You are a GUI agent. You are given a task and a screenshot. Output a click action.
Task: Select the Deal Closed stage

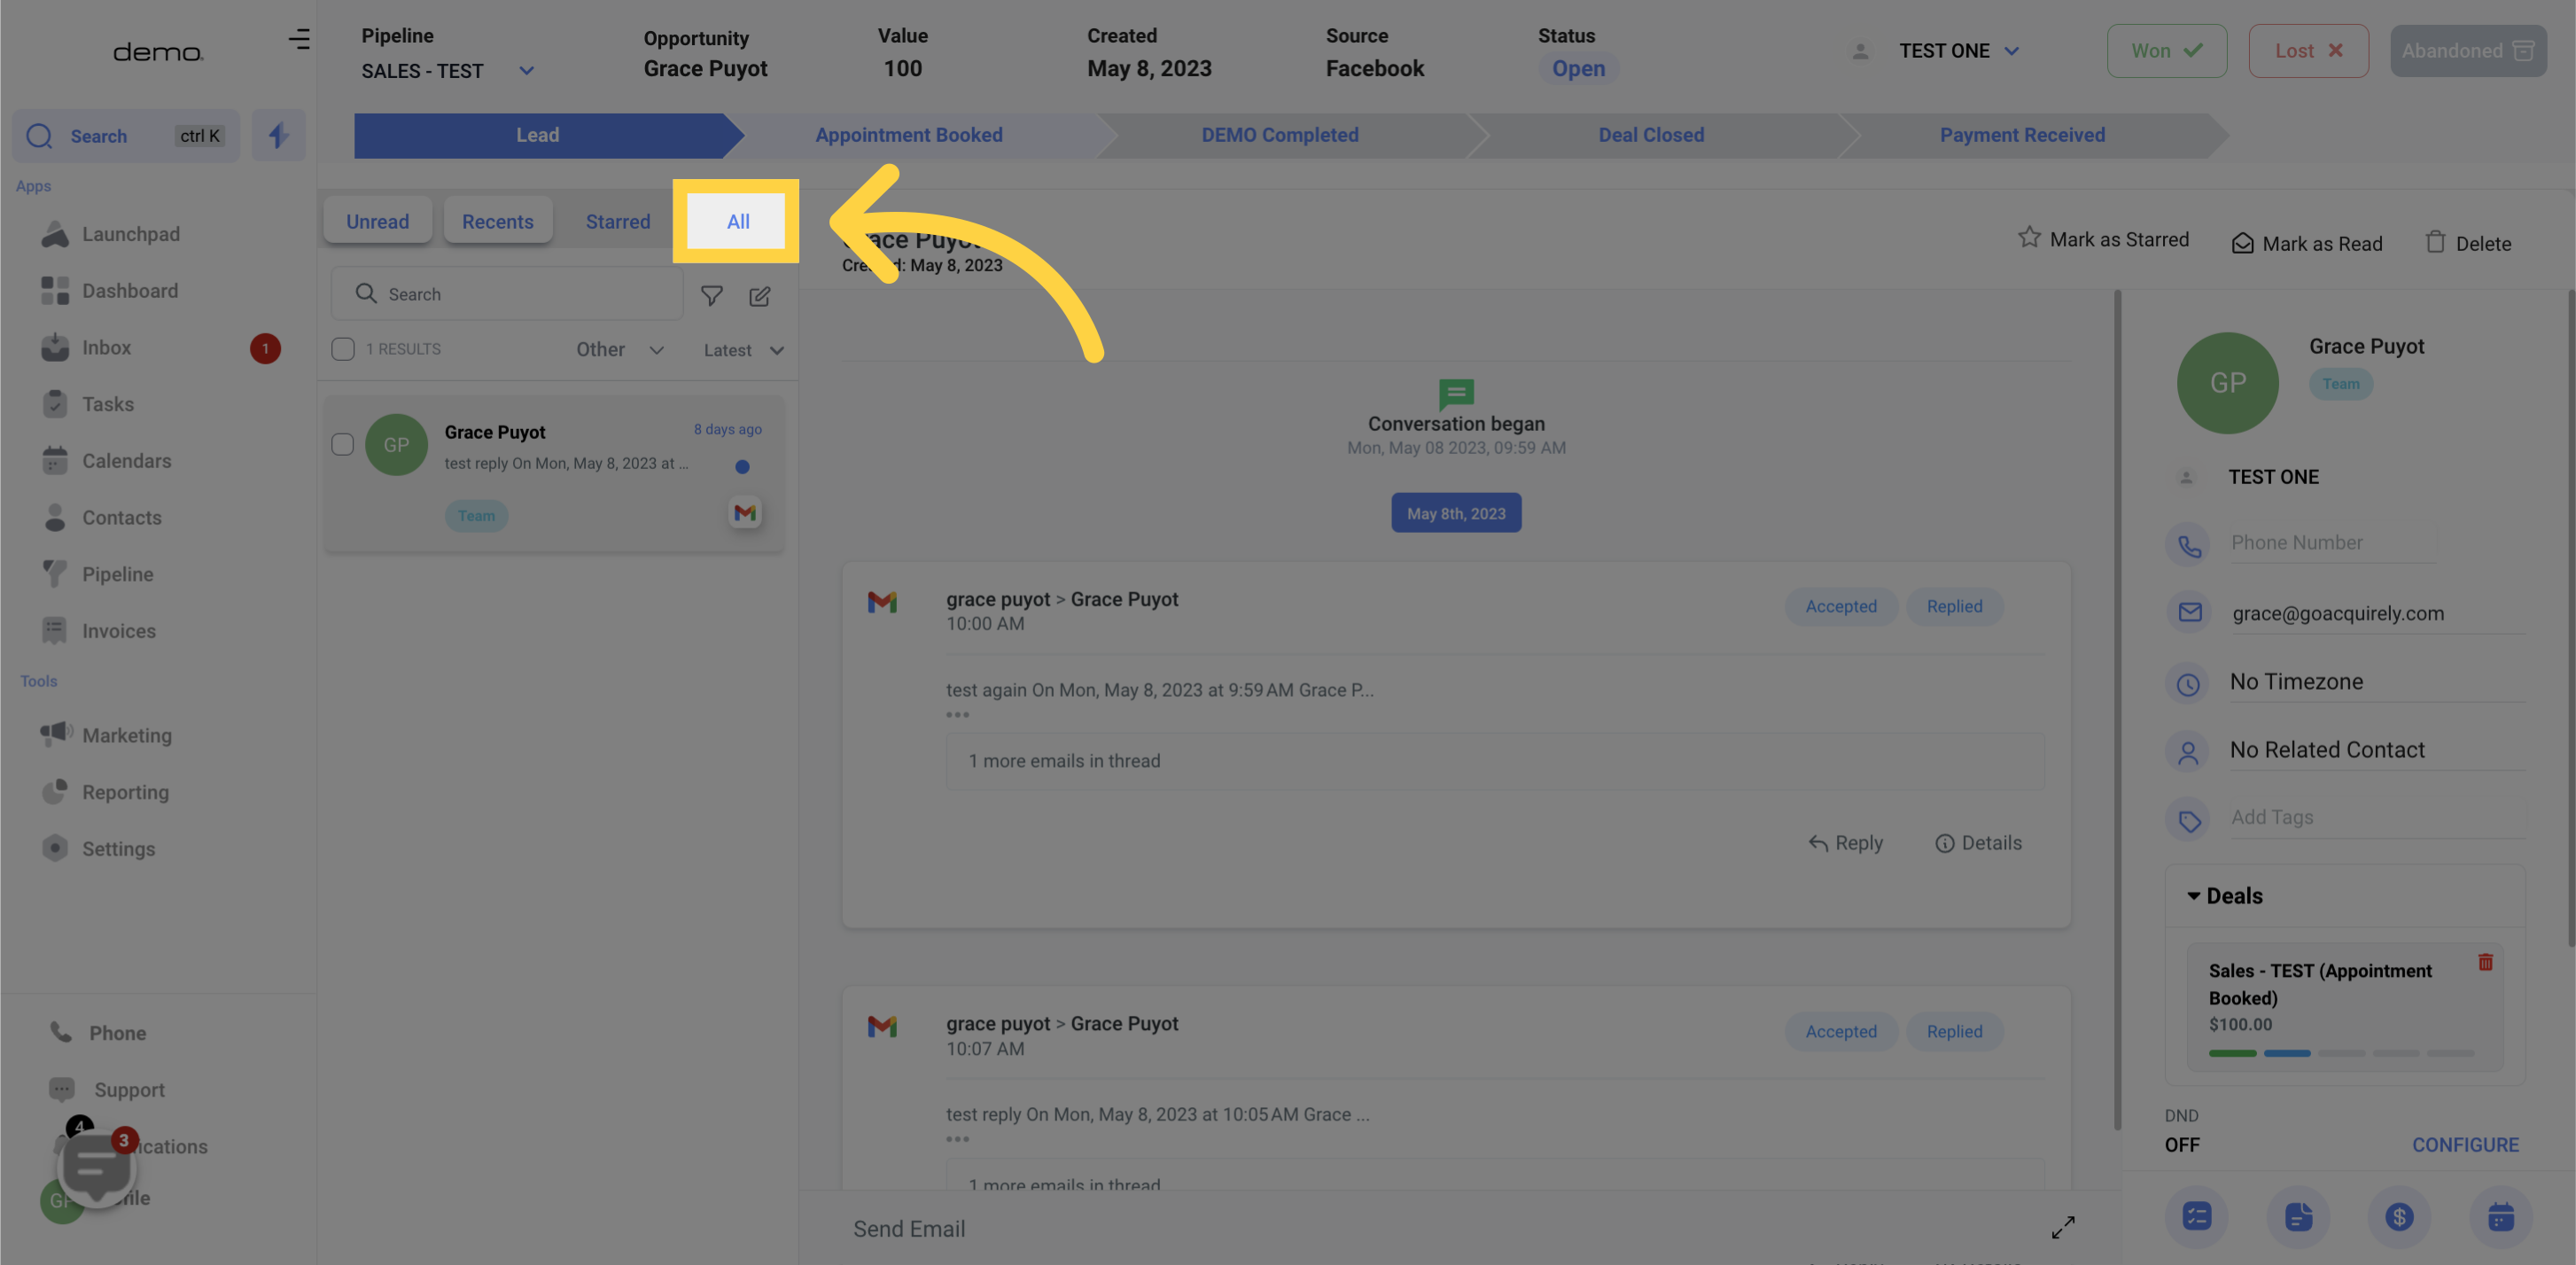point(1651,135)
